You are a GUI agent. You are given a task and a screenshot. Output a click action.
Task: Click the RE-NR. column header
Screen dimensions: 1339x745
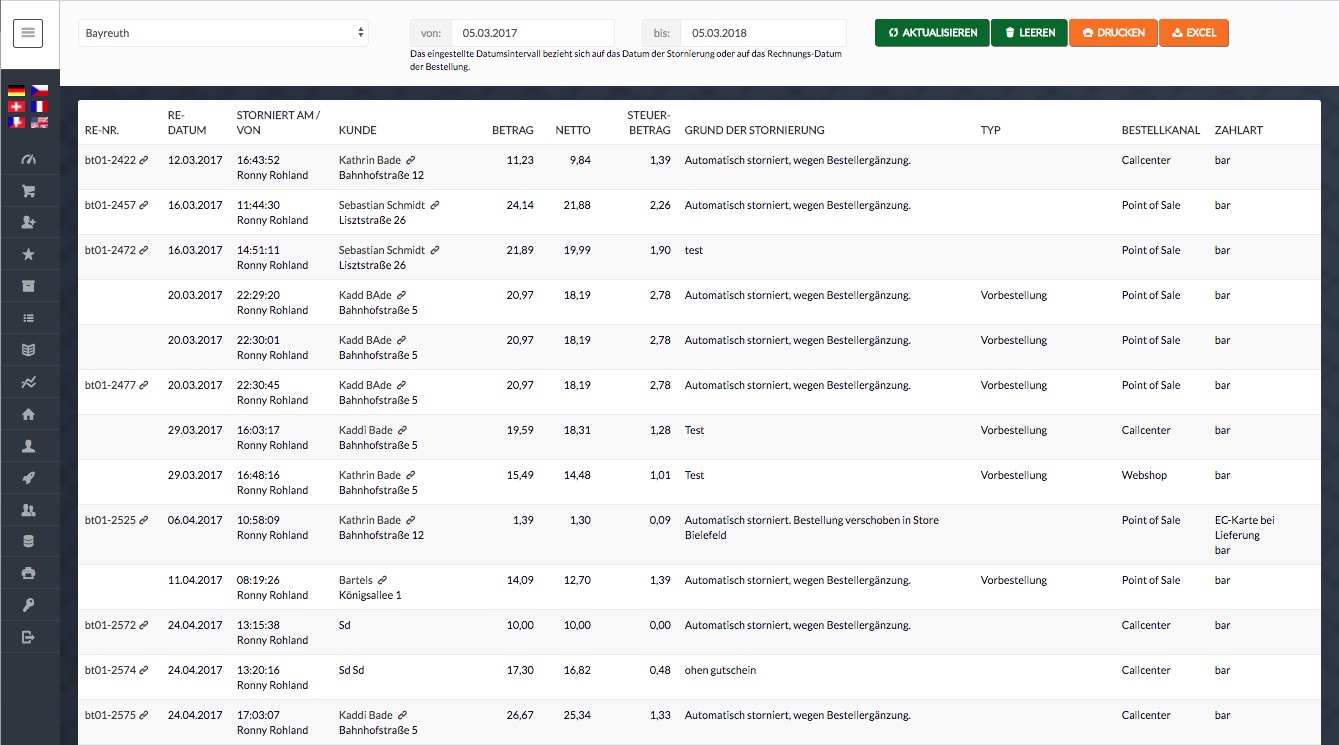tap(102, 130)
